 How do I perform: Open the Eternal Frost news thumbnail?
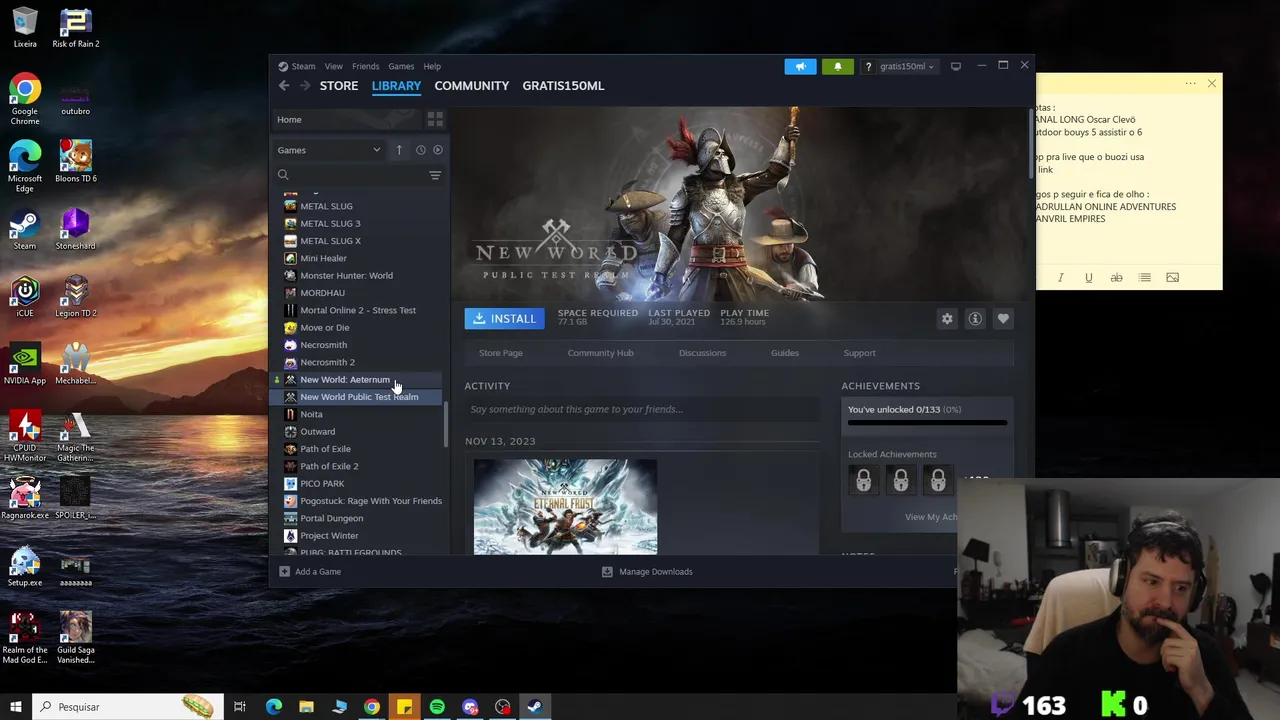(x=565, y=506)
